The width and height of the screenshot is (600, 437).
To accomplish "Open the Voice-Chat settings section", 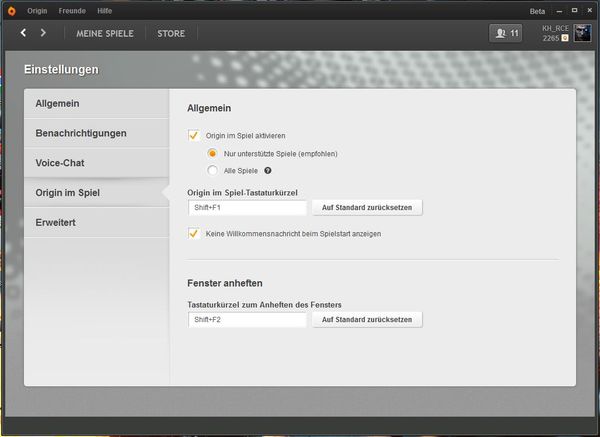I will coord(96,163).
